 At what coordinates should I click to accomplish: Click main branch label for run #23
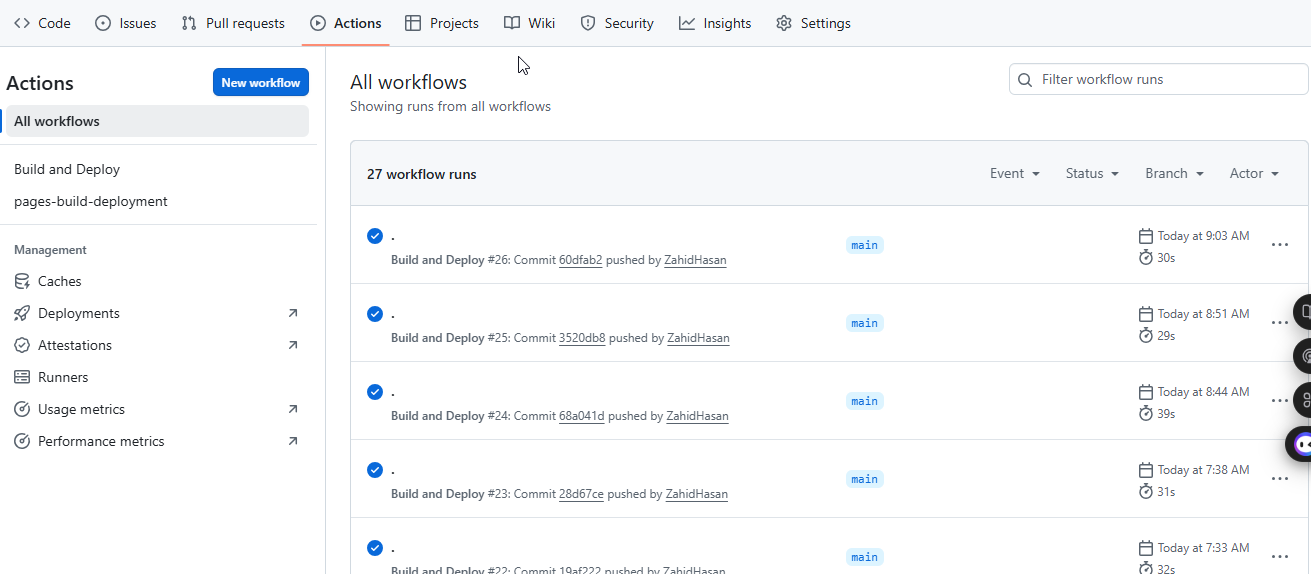(864, 479)
